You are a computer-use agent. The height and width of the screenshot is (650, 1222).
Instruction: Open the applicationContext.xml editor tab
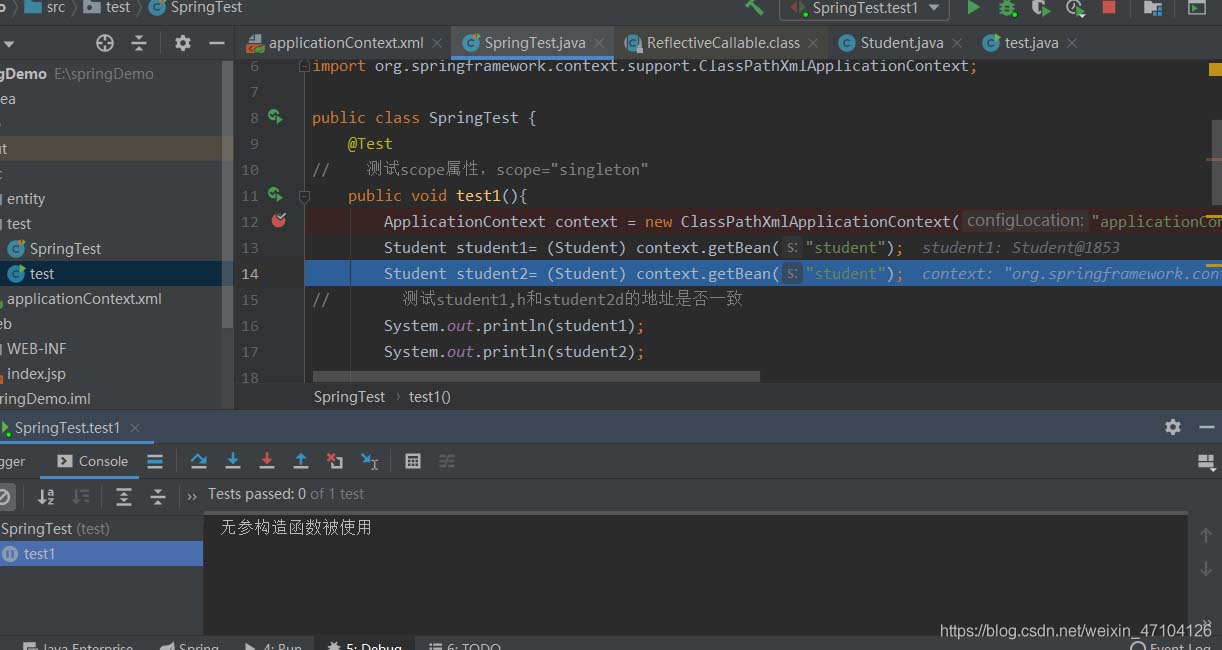345,43
